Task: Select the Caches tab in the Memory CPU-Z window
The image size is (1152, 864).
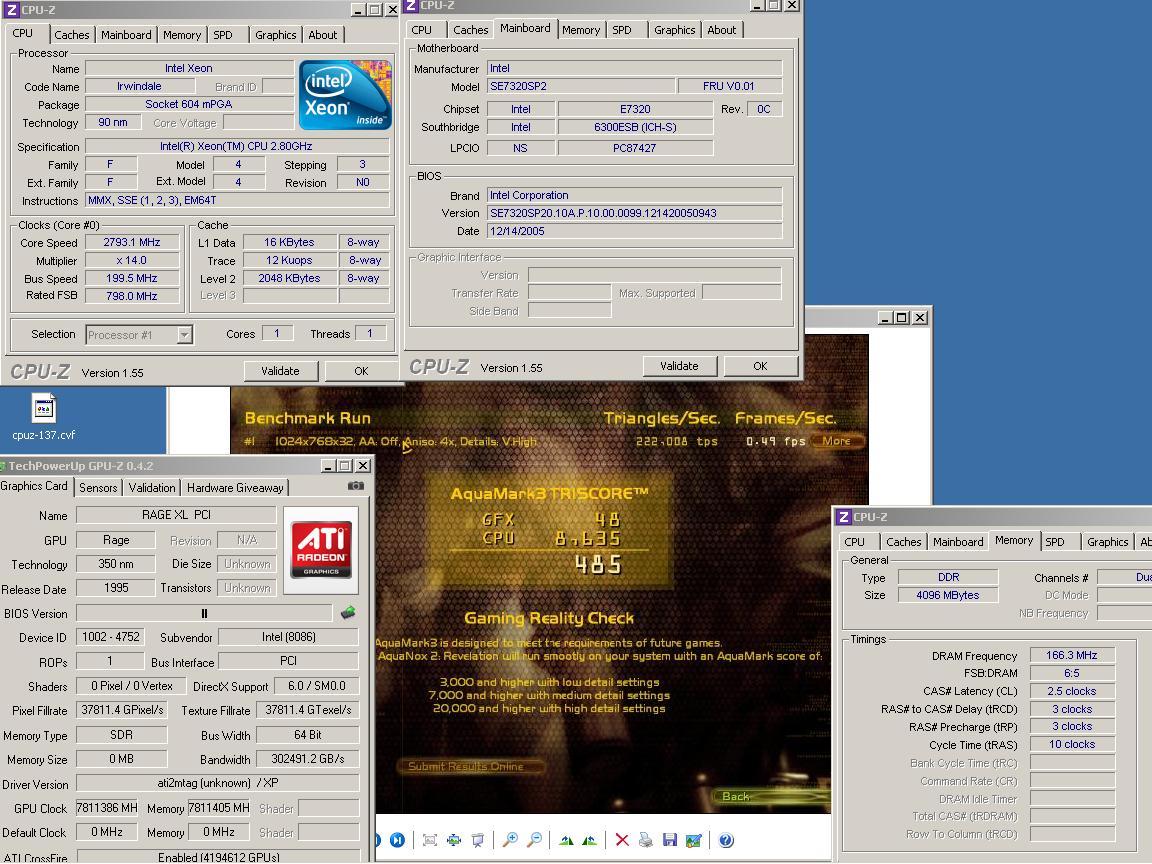Action: [x=904, y=541]
